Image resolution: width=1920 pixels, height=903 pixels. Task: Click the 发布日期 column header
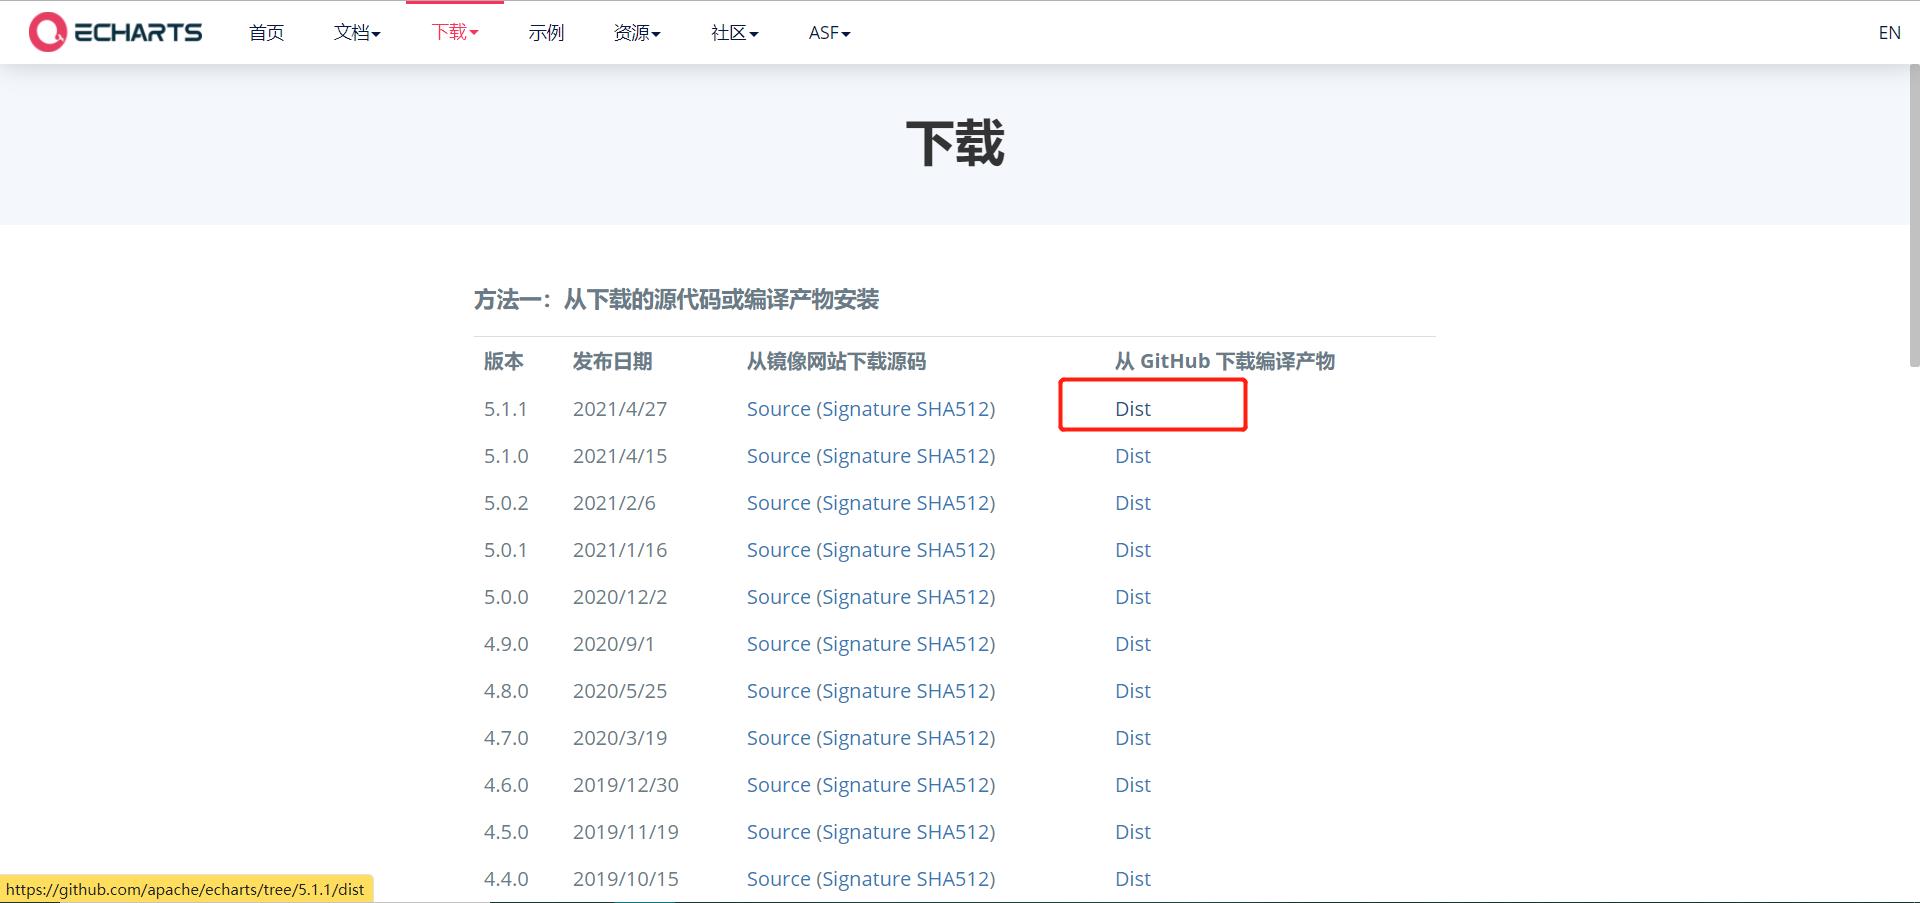point(613,361)
